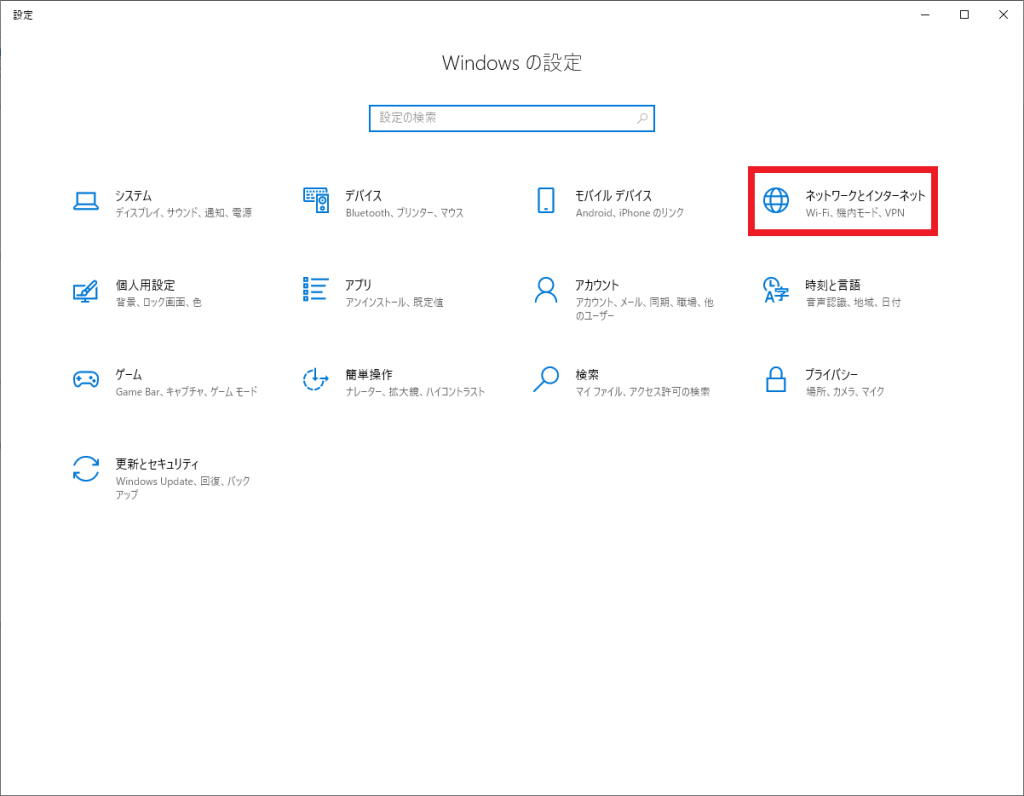Open ネットワークとインターネット category title
The width and height of the screenshot is (1024, 796).
pos(865,196)
